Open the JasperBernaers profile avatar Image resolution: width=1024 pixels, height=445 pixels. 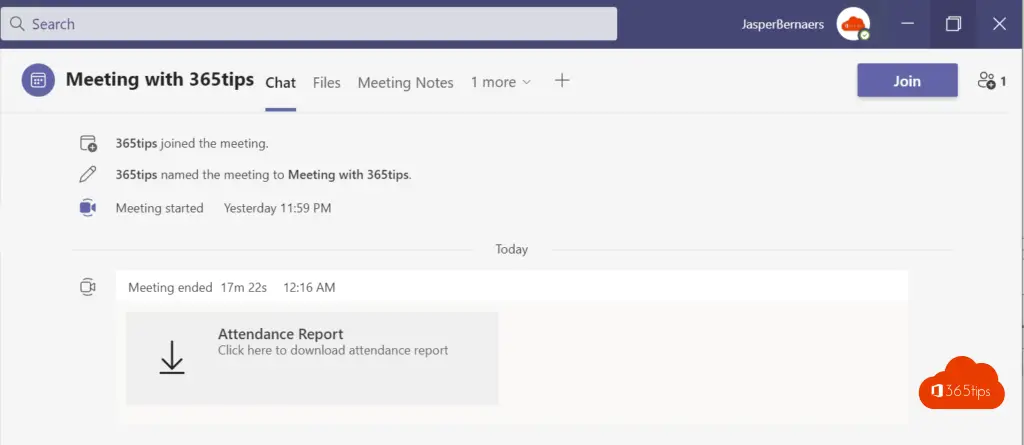coord(853,24)
